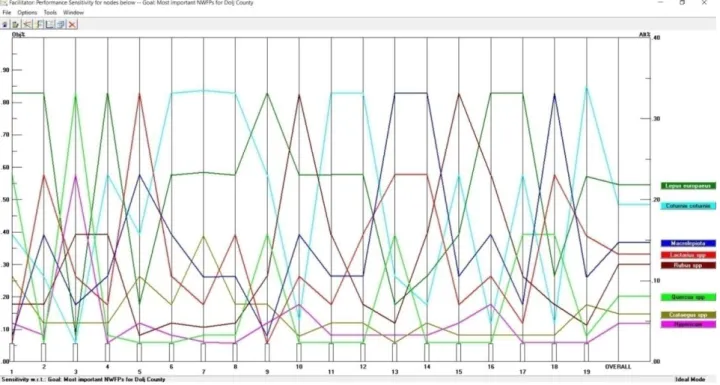This screenshot has width=720, height=385.
Task: Click criterion 5 weight bar
Action: [x=139, y=352]
